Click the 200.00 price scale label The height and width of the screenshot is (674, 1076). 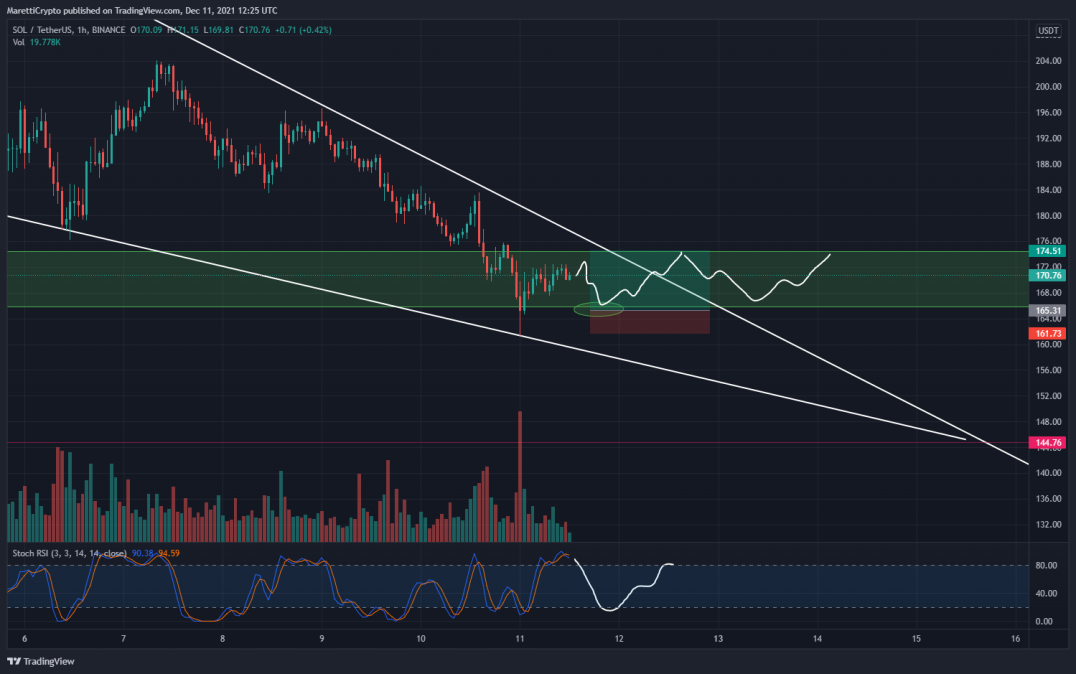coord(1048,87)
